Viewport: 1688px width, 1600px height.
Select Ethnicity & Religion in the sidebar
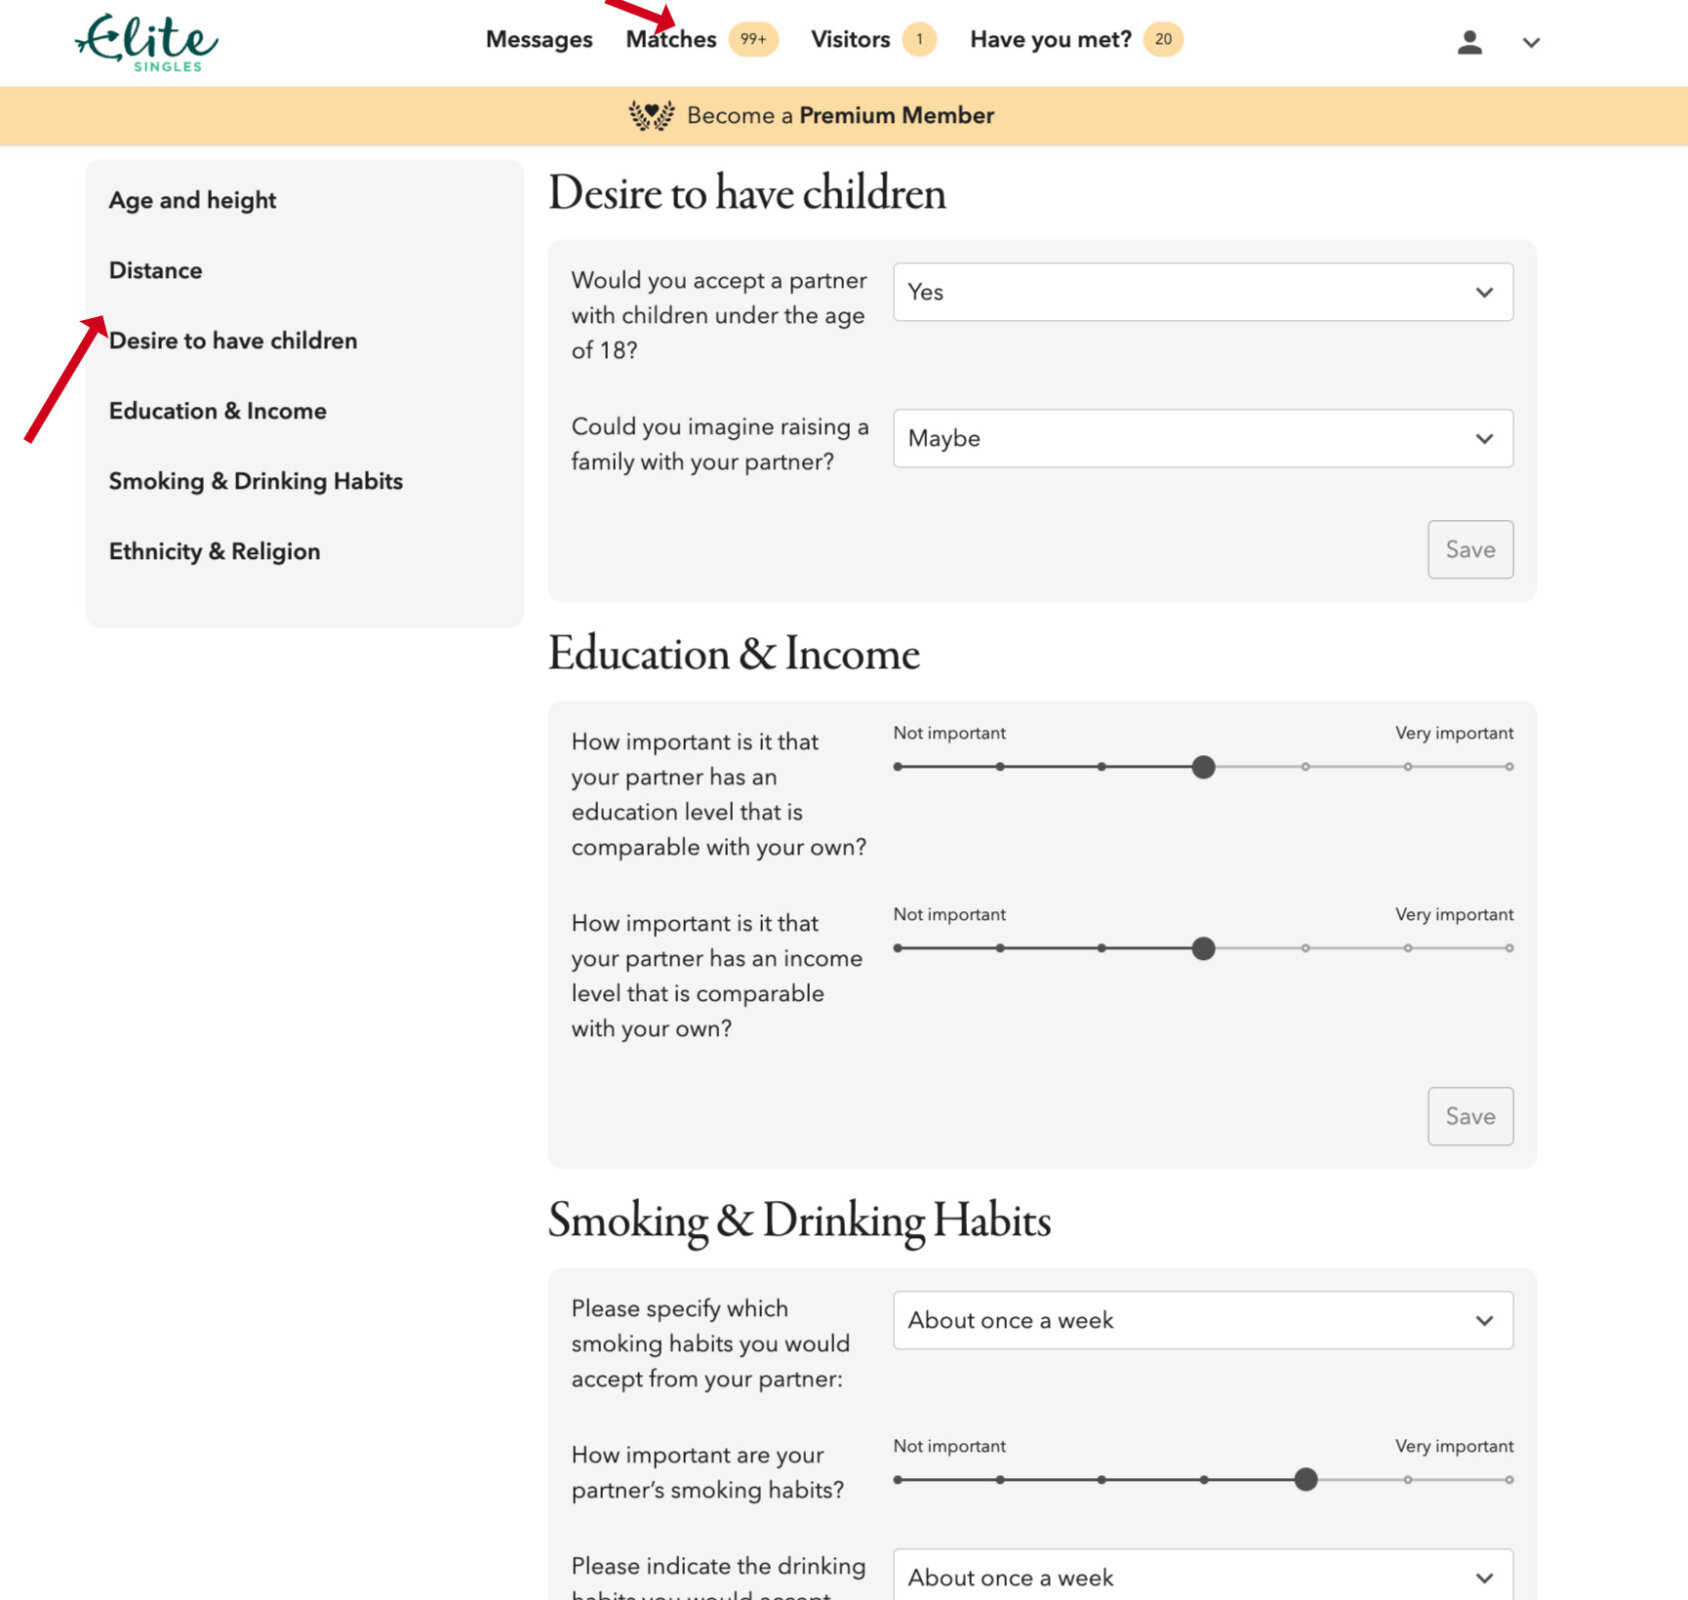(x=214, y=551)
